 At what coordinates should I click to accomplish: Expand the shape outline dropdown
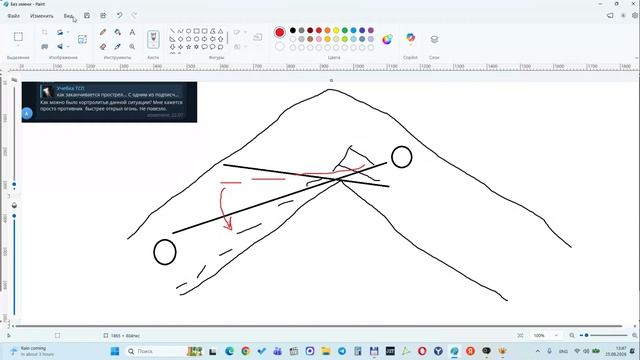(245, 32)
